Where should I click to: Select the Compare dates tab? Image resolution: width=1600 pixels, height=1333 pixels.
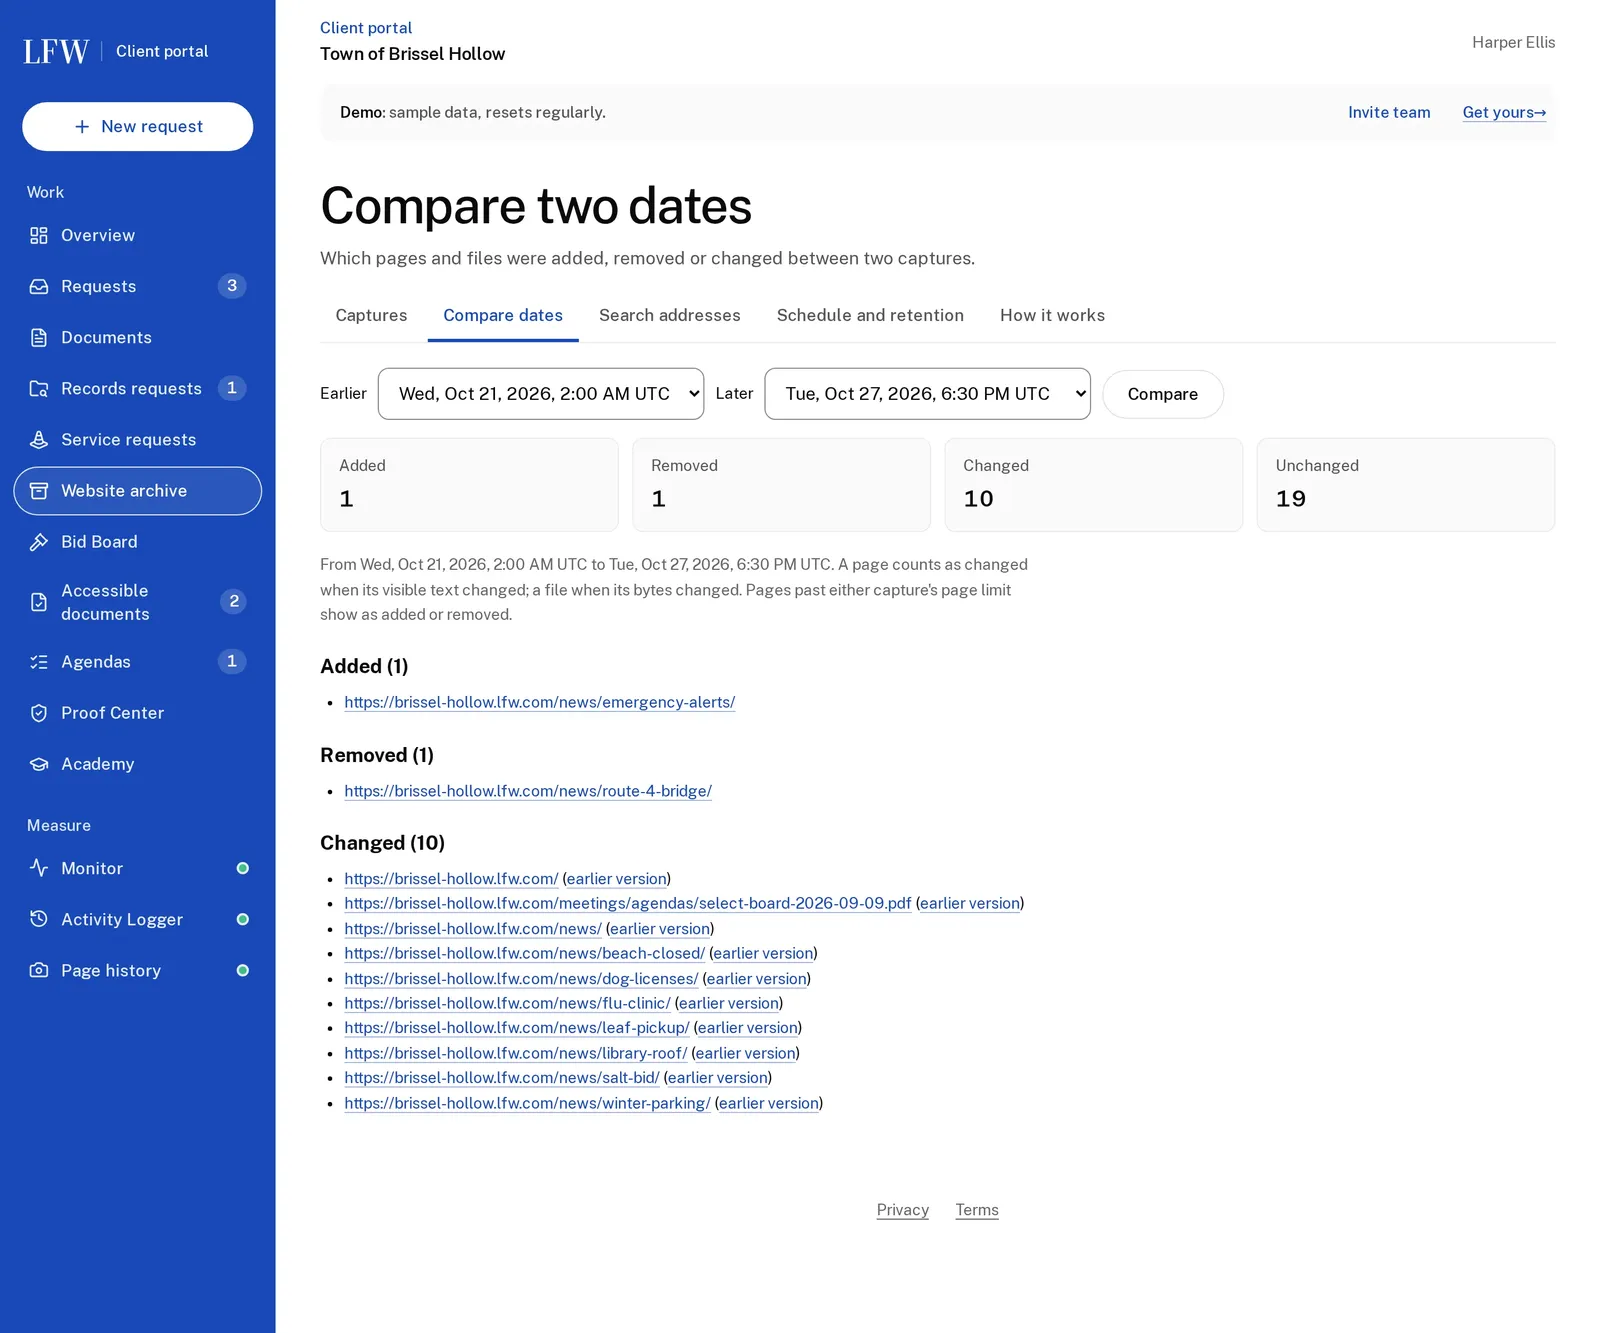coord(503,315)
